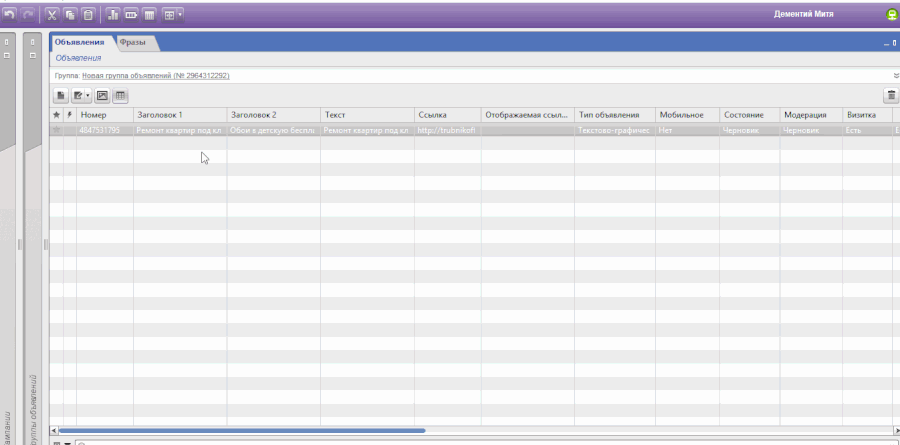This screenshot has width=900, height=445.
Task: Click the Redo arrow in the top toolbar
Action: (27, 15)
